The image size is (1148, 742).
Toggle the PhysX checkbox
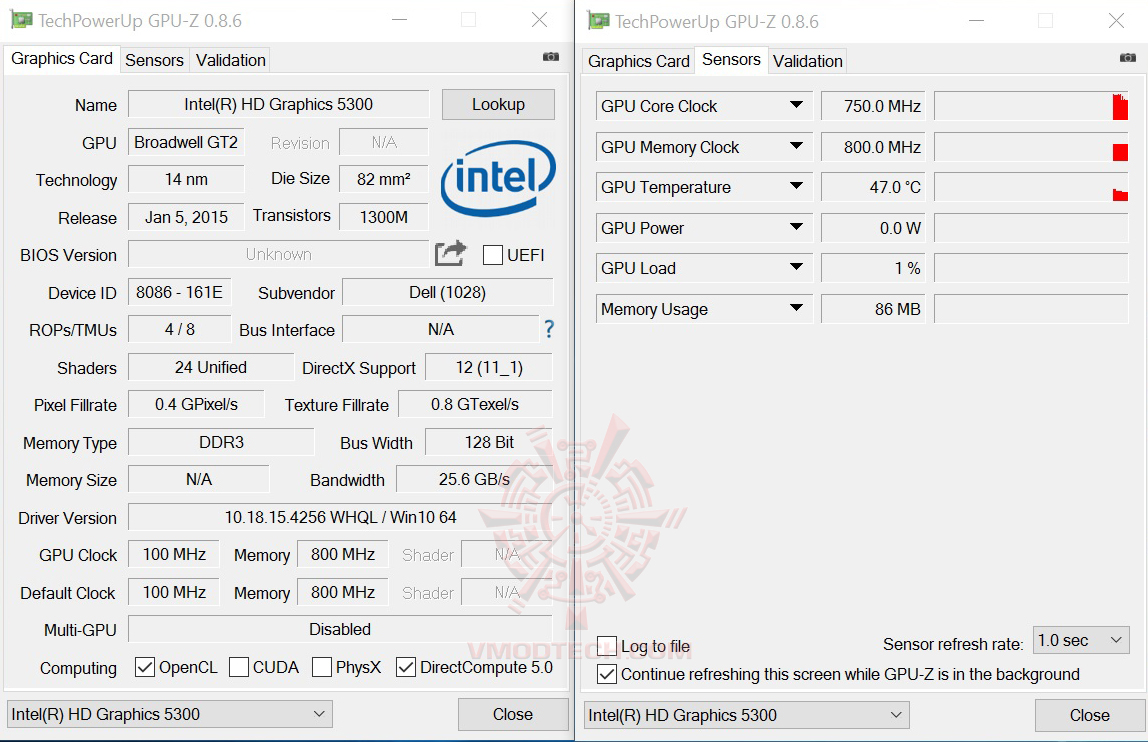pyautogui.click(x=321, y=667)
